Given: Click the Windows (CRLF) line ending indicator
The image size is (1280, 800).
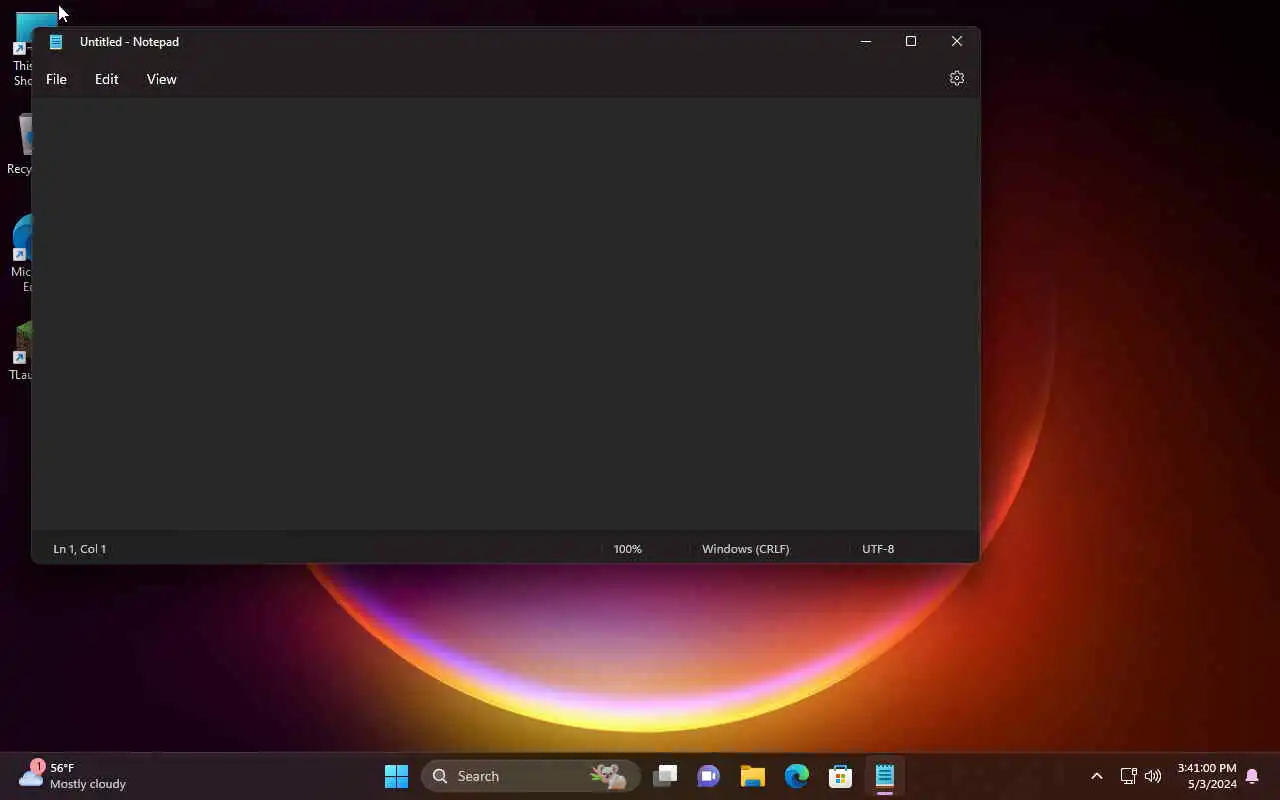Looking at the screenshot, I should pos(745,549).
